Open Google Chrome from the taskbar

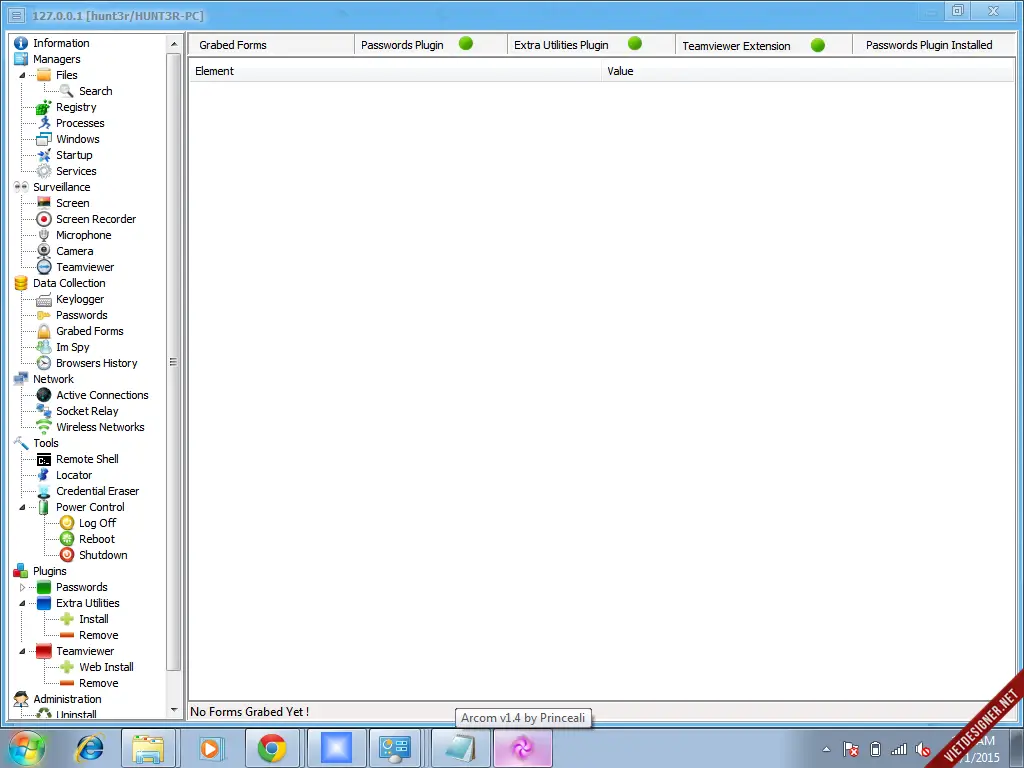tap(271, 748)
